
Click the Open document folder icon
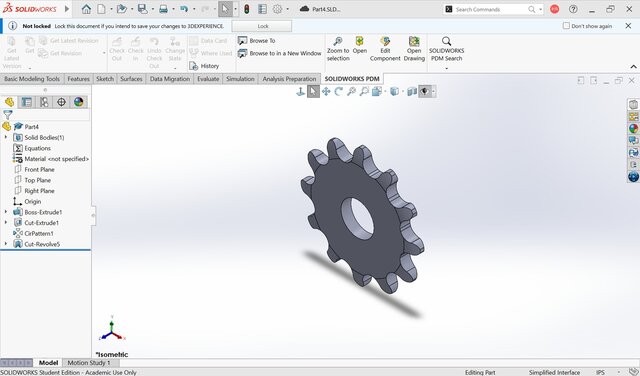(121, 9)
